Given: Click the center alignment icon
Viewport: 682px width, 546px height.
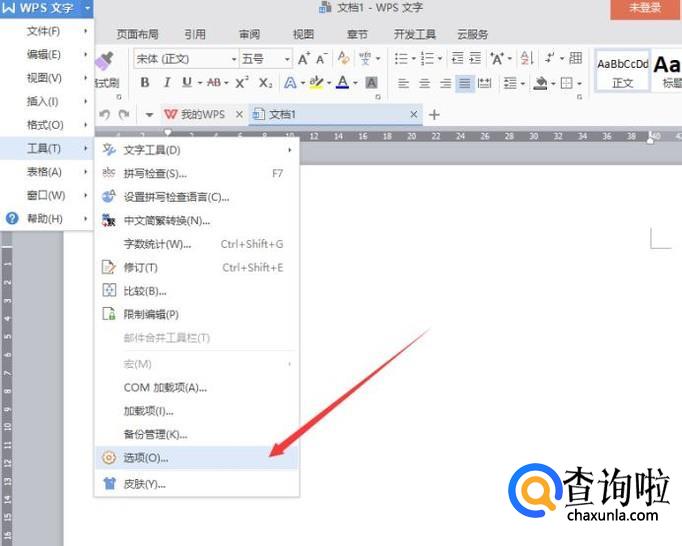Looking at the screenshot, I should 425,83.
